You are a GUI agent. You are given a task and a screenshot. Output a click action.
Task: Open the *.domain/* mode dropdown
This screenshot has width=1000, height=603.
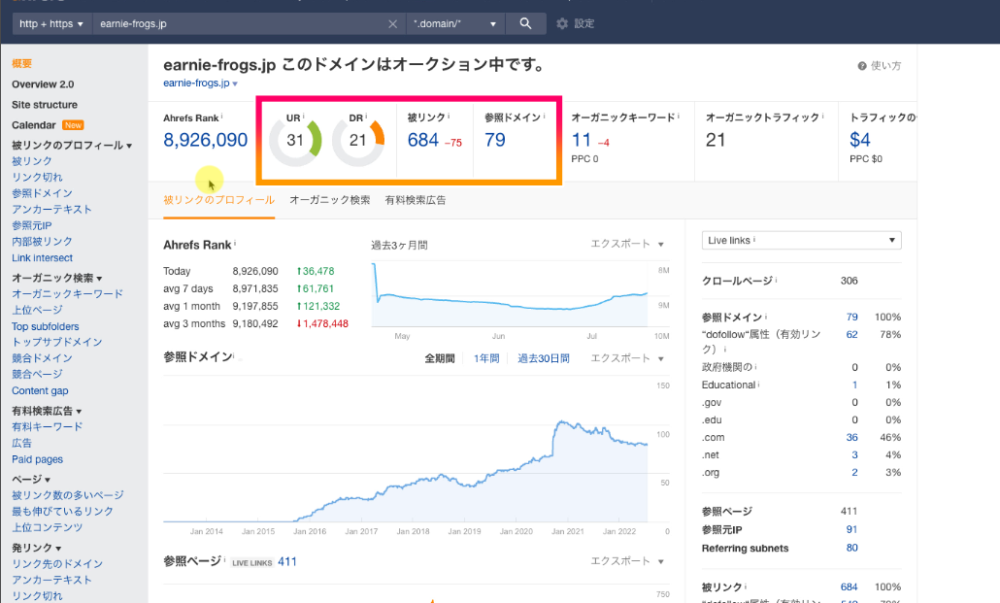455,24
